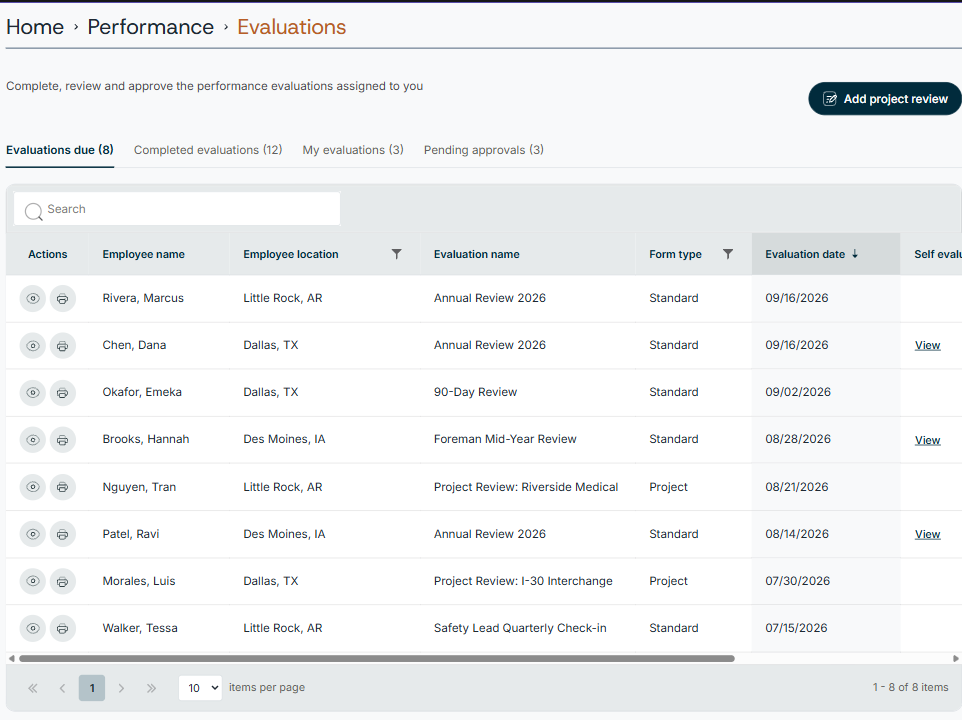This screenshot has width=962, height=720.
Task: Open the eye icon in Ravi Patel's row
Action: (x=33, y=534)
